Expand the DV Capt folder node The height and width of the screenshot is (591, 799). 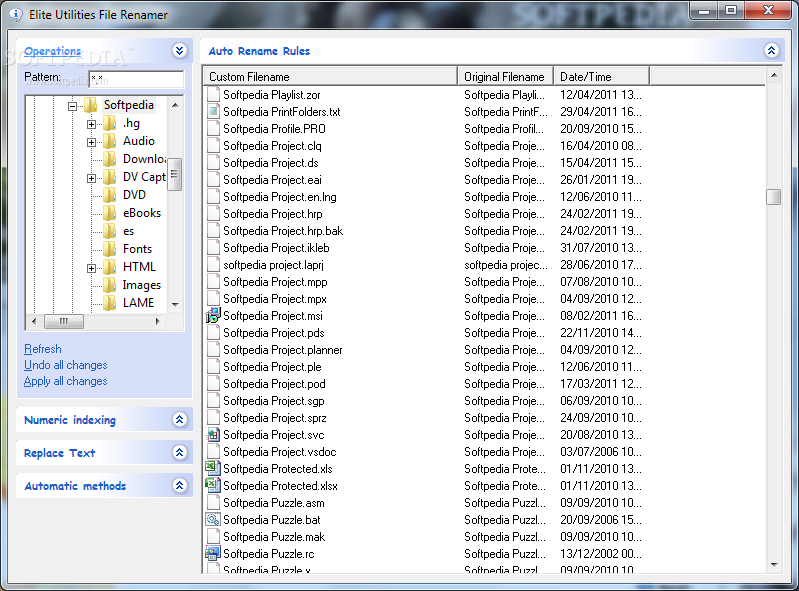coord(91,178)
